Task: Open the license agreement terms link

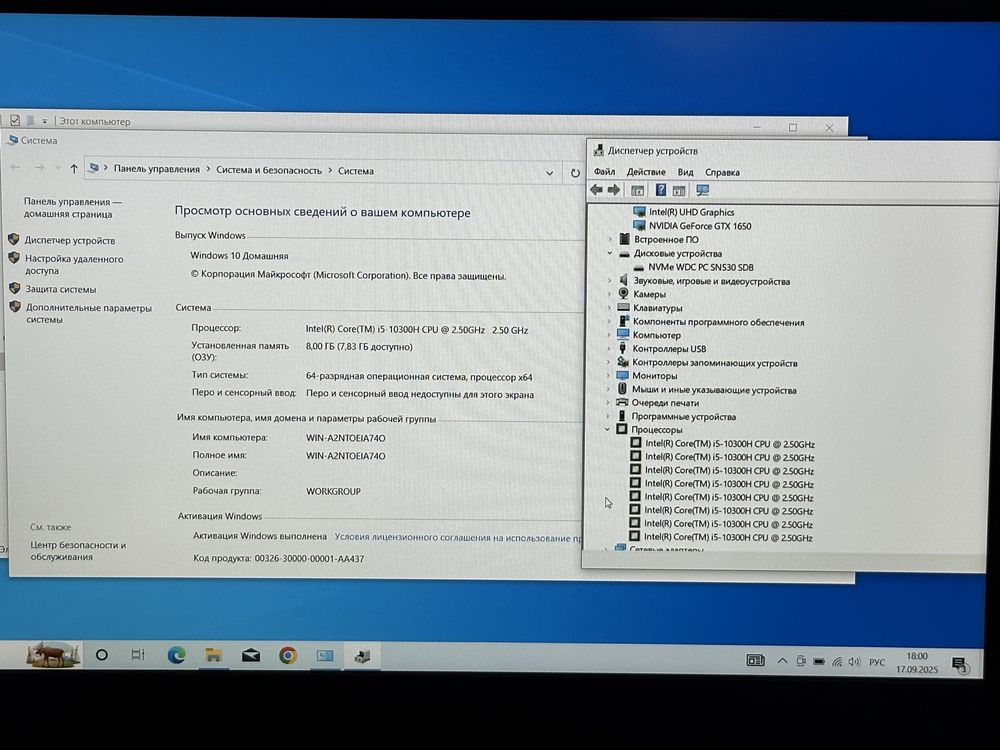Action: pyautogui.click(x=459, y=538)
